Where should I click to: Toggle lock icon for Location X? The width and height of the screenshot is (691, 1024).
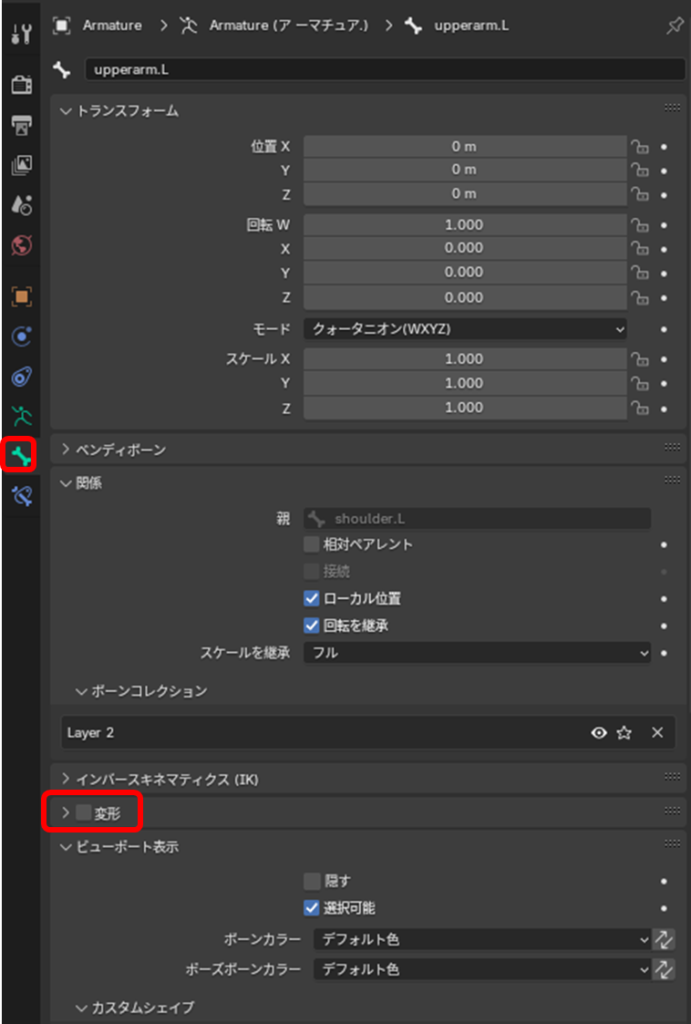[638, 146]
